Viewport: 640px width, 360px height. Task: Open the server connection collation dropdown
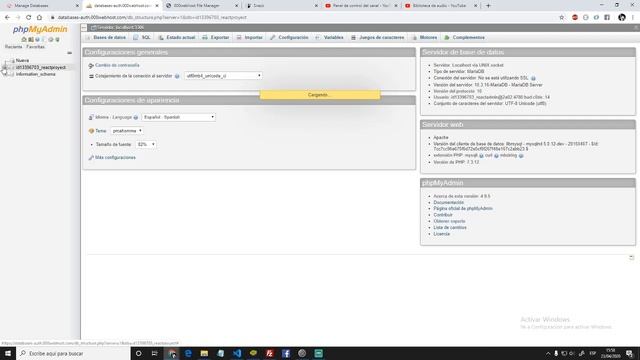223,76
